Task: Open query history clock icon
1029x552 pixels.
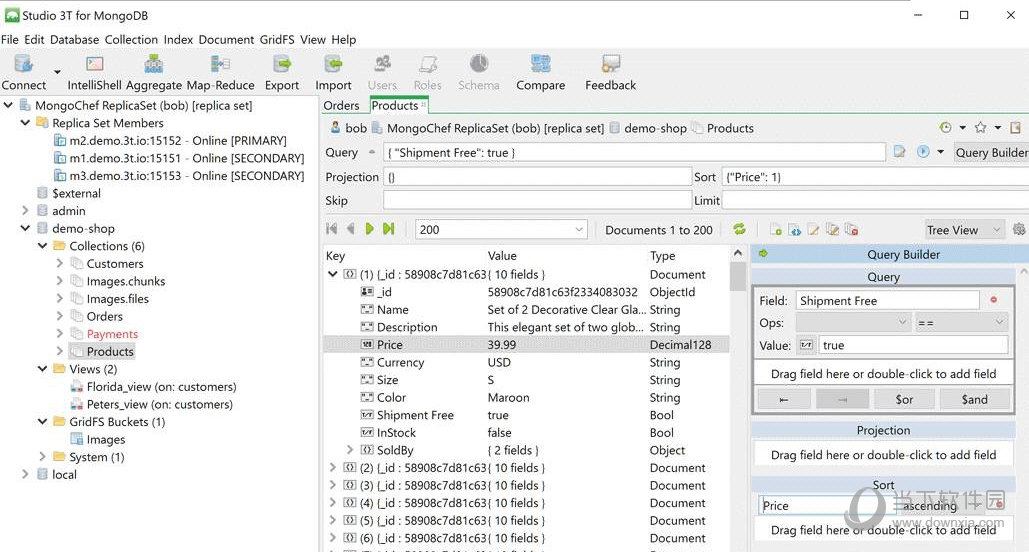Action: (x=946, y=127)
